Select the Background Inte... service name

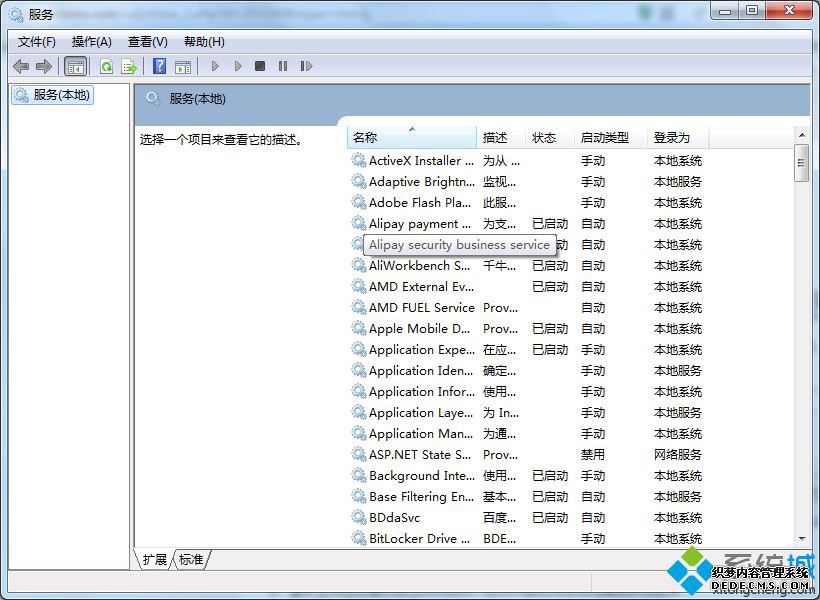422,476
